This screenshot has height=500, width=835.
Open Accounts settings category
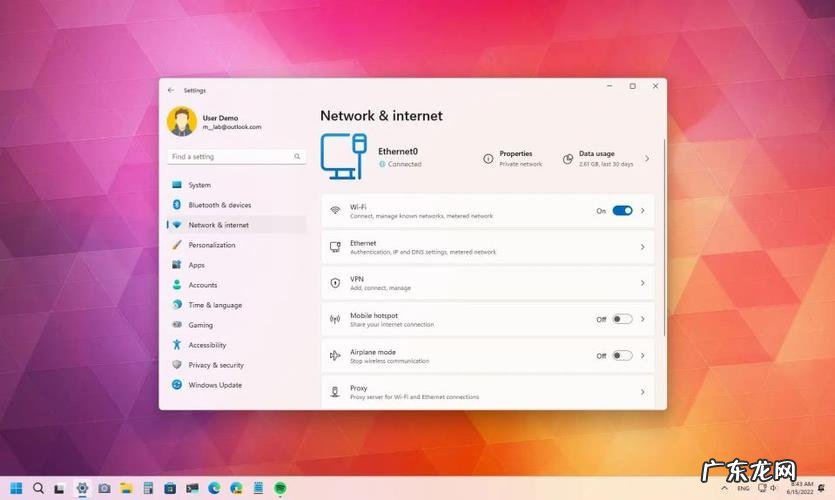pos(236,285)
